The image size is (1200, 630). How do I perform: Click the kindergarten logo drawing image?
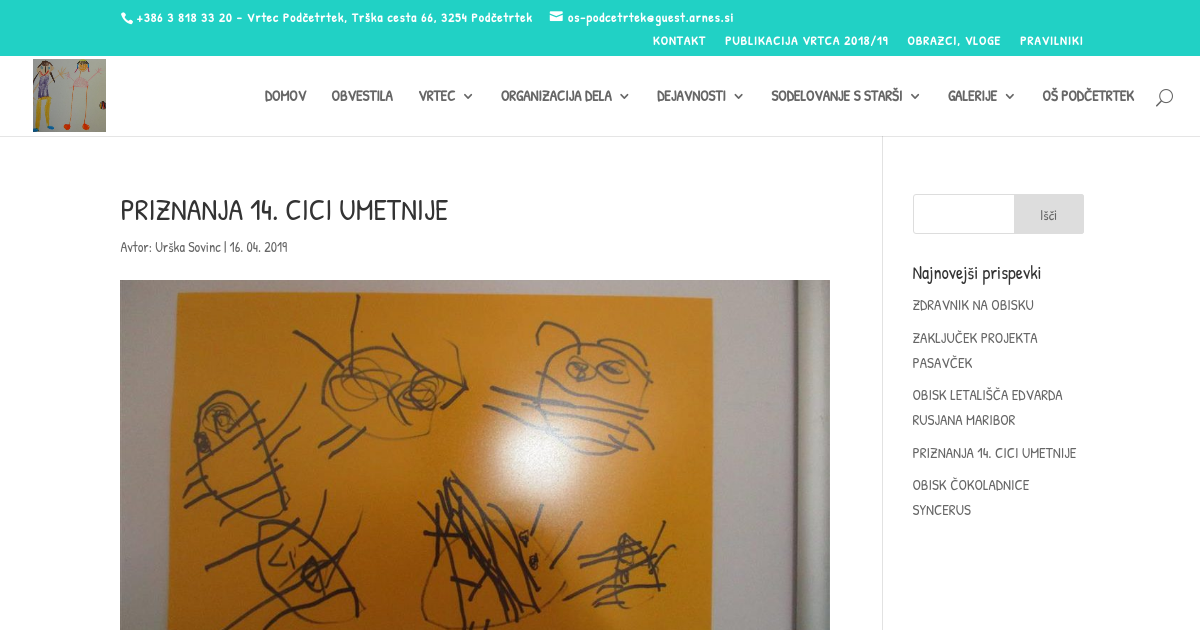[x=69, y=96]
